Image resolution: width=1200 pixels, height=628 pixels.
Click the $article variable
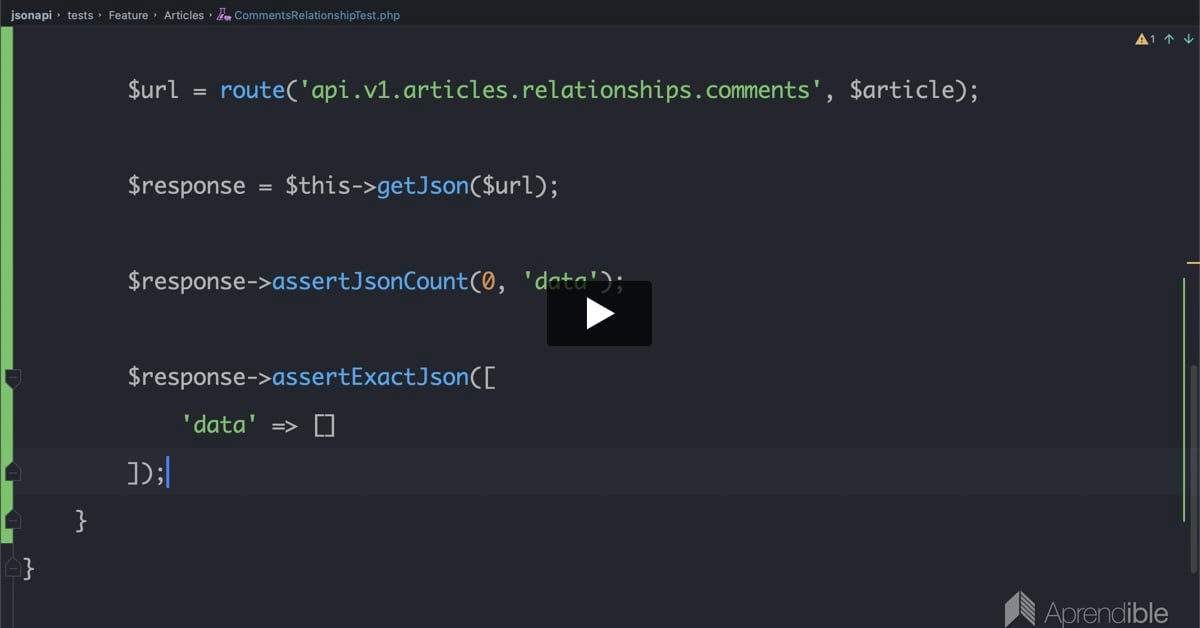(x=901, y=90)
